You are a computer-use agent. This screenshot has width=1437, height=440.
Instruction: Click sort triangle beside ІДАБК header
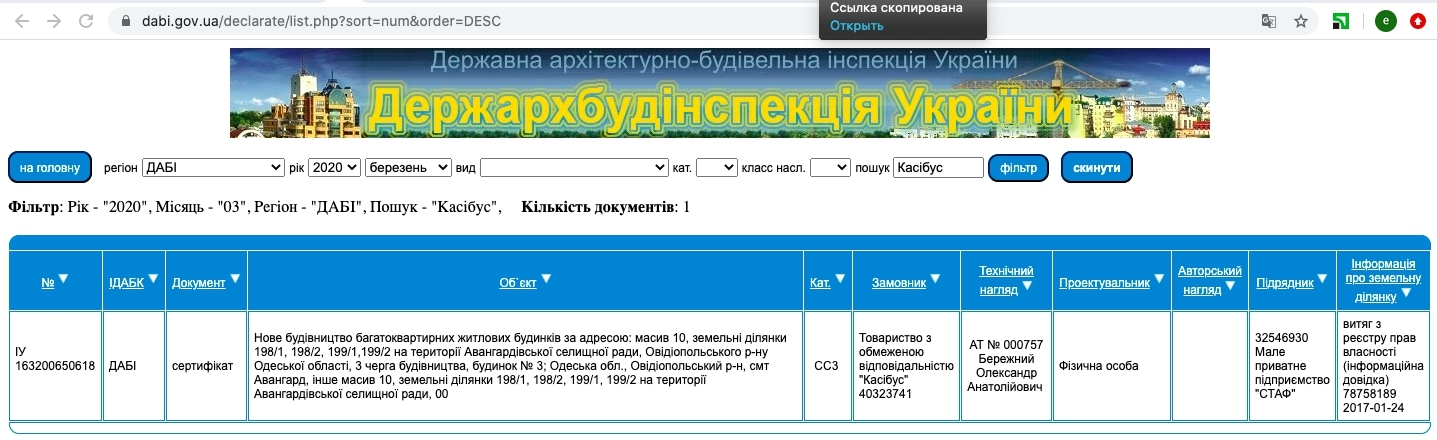pyautogui.click(x=152, y=279)
